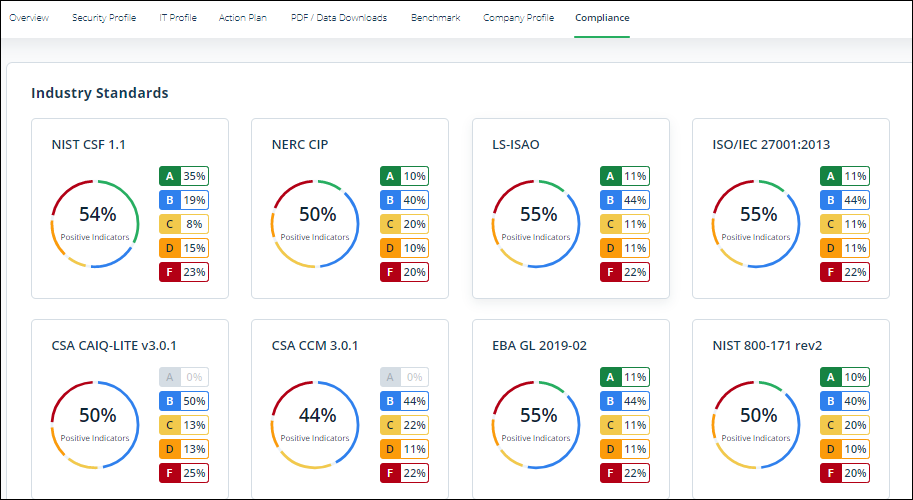Click ISO/IEC 27001:2013 grade C badge
The image size is (913, 500).
point(844,224)
